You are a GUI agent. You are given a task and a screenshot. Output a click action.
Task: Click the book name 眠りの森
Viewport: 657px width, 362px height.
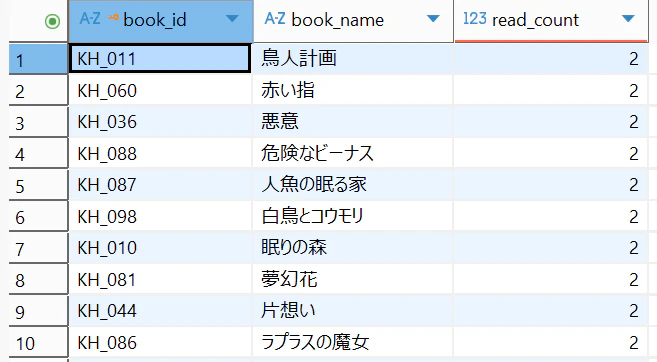pos(294,247)
